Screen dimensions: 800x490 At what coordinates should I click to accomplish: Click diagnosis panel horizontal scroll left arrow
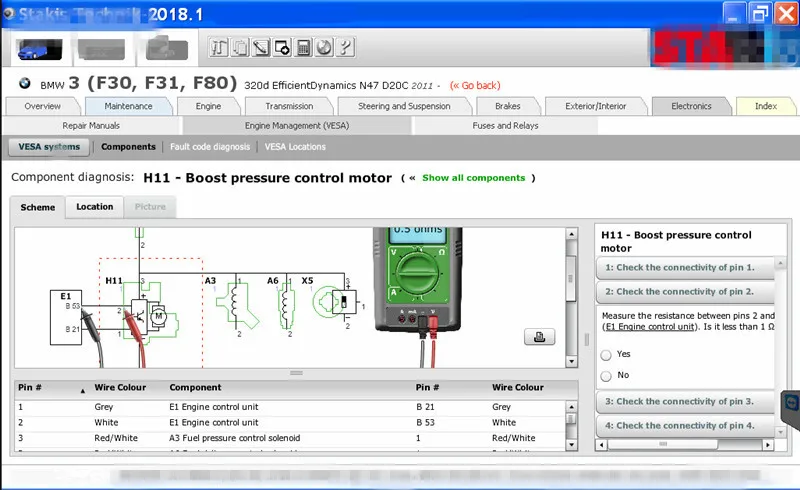(x=602, y=445)
